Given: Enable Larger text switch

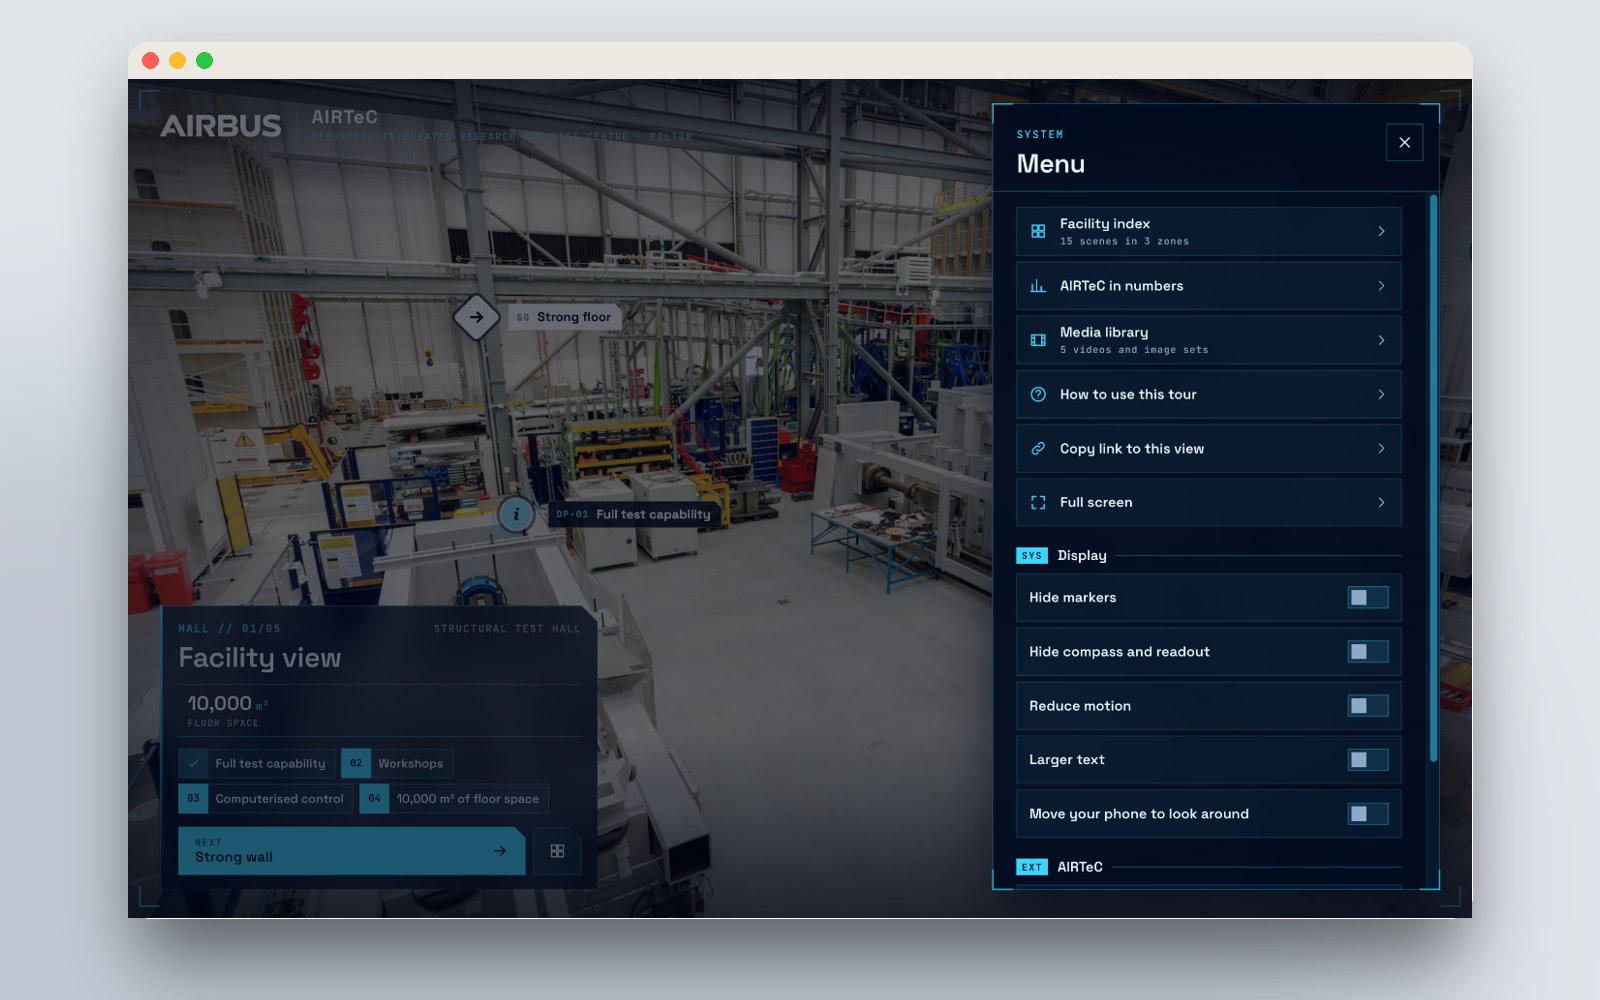Looking at the screenshot, I should pos(1368,760).
